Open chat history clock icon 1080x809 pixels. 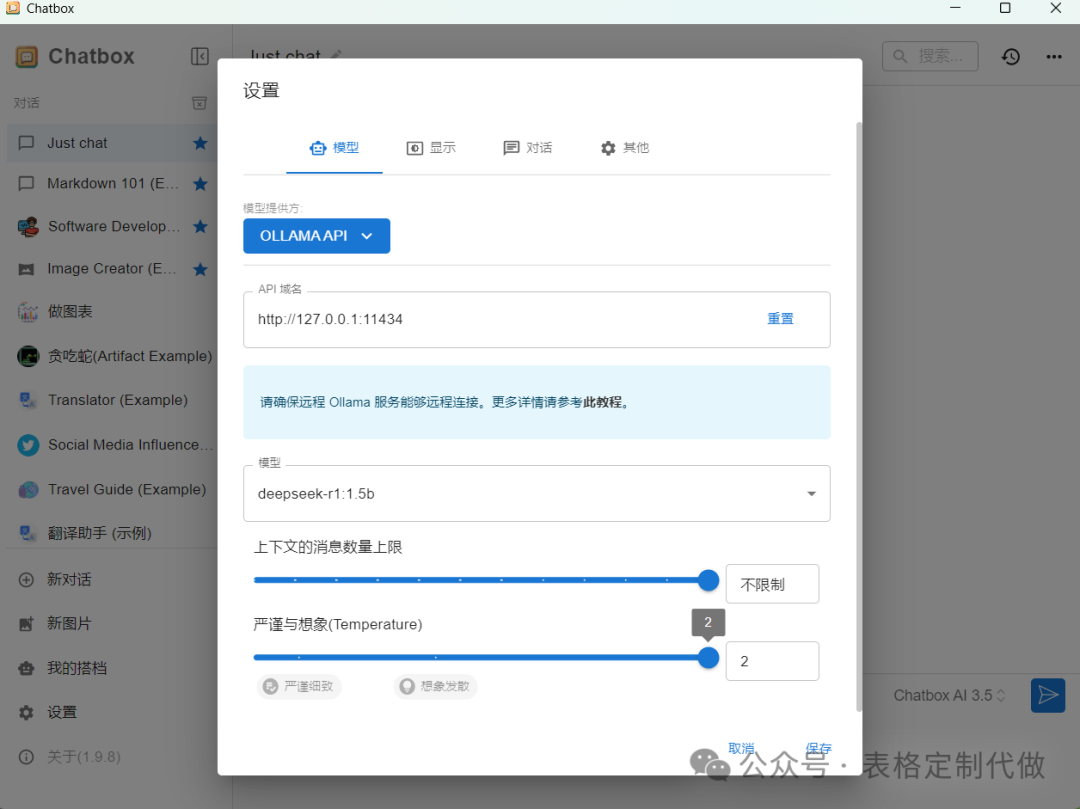1010,56
